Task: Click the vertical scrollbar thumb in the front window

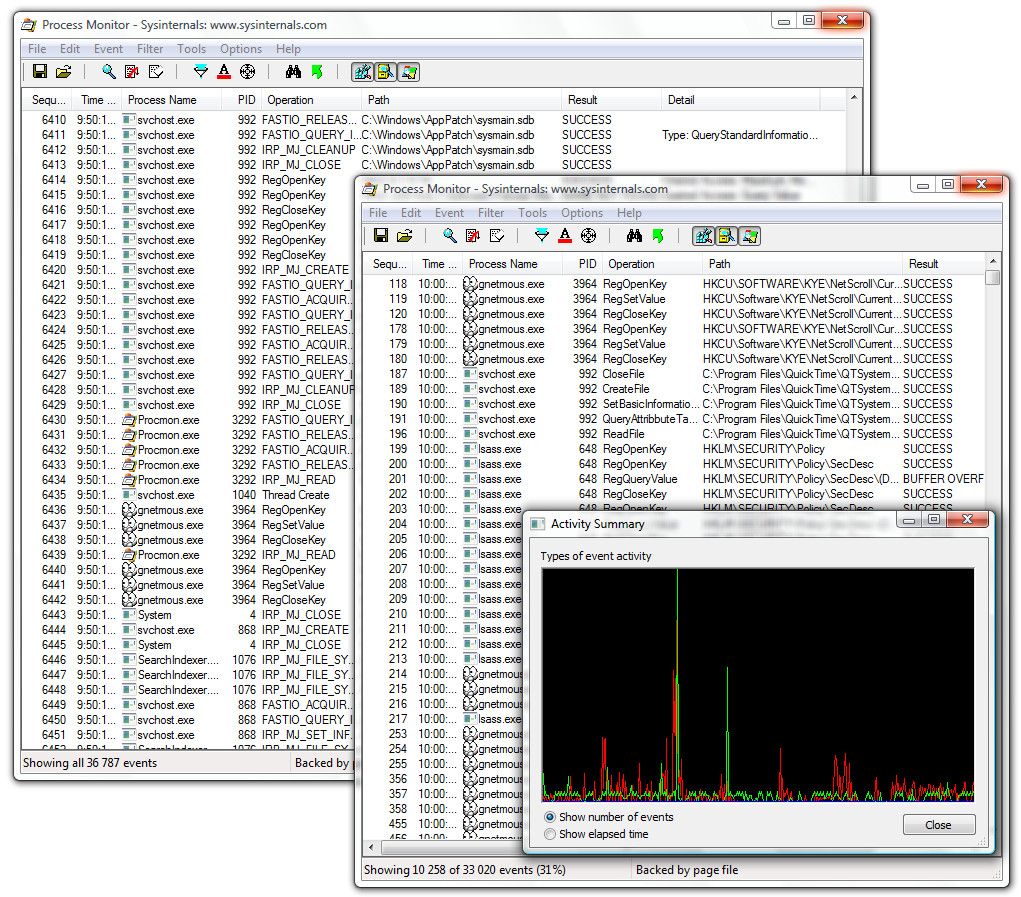Action: 992,277
